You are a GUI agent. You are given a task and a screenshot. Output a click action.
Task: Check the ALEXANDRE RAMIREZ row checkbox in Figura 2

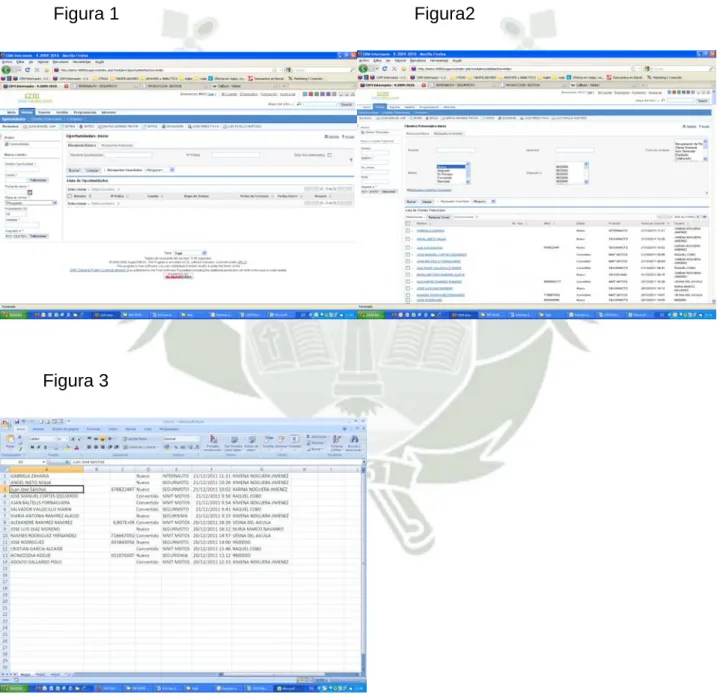point(408,282)
